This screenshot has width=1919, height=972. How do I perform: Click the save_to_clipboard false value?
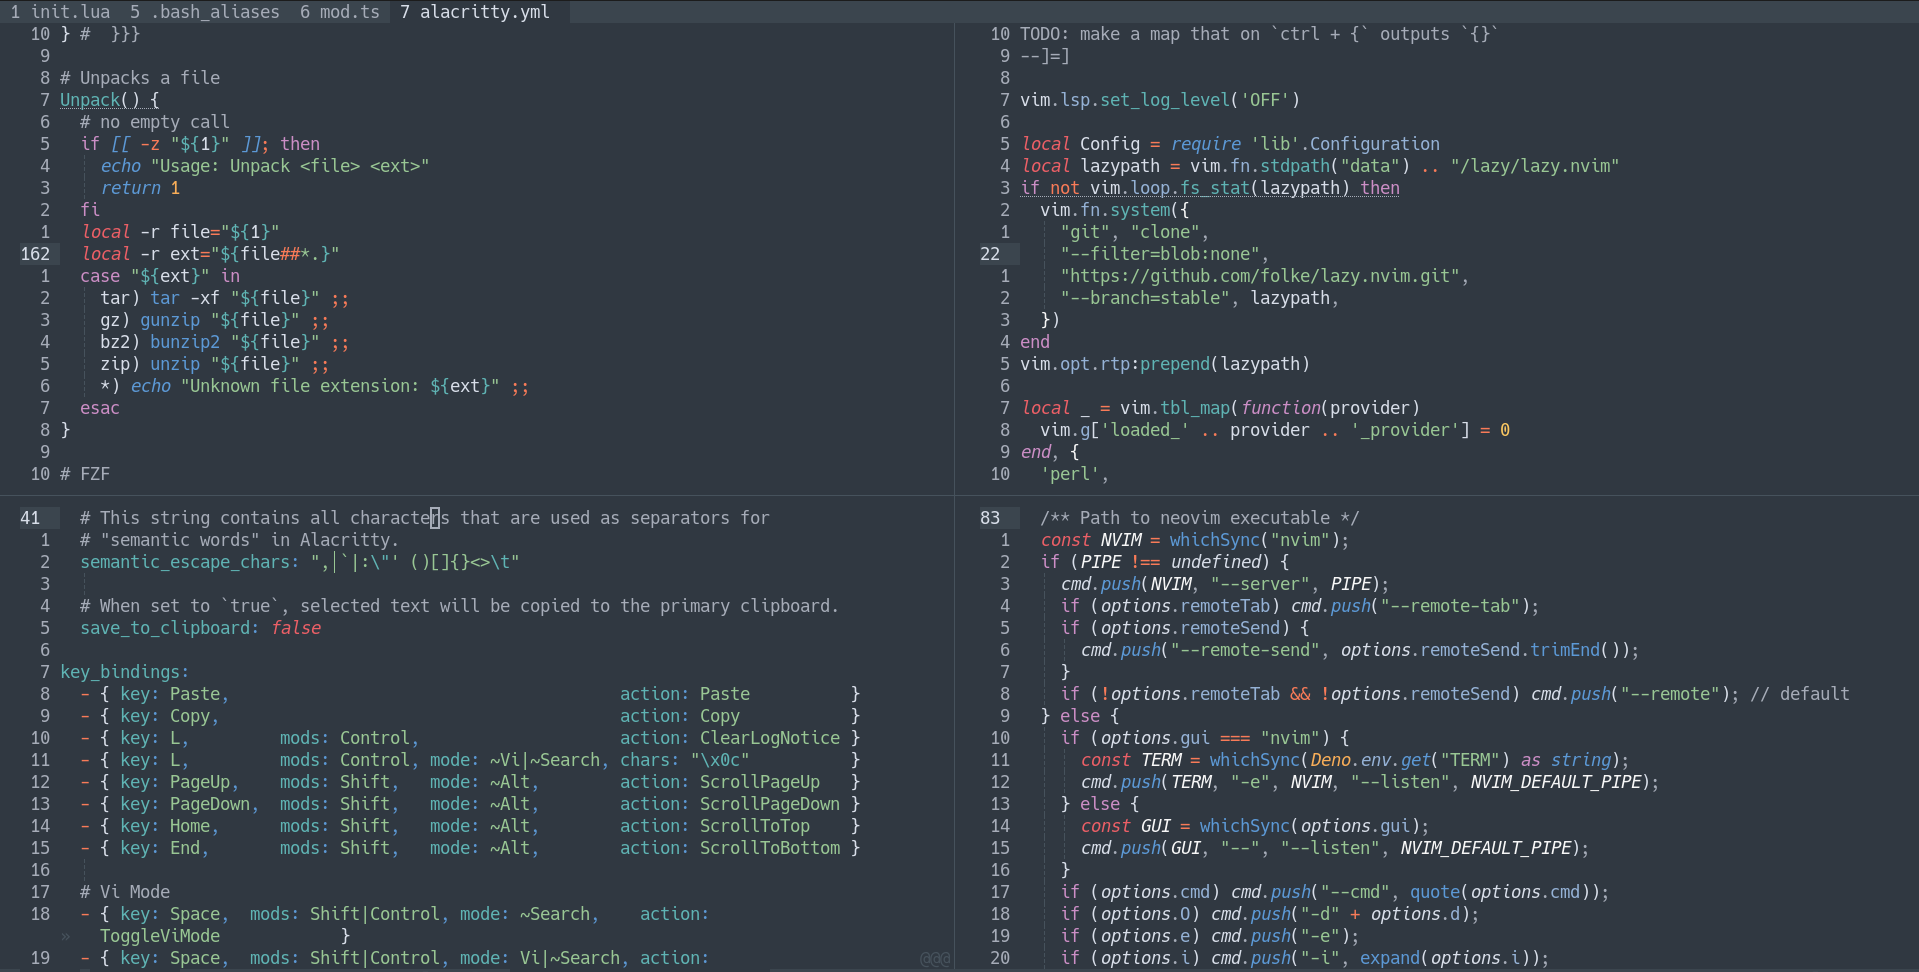297,627
